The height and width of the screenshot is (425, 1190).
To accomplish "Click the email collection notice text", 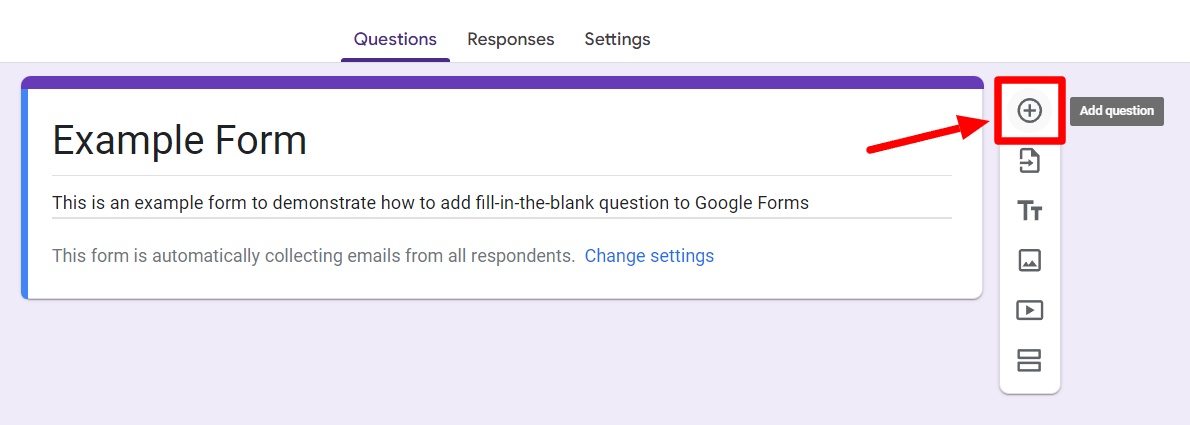I will tap(313, 256).
